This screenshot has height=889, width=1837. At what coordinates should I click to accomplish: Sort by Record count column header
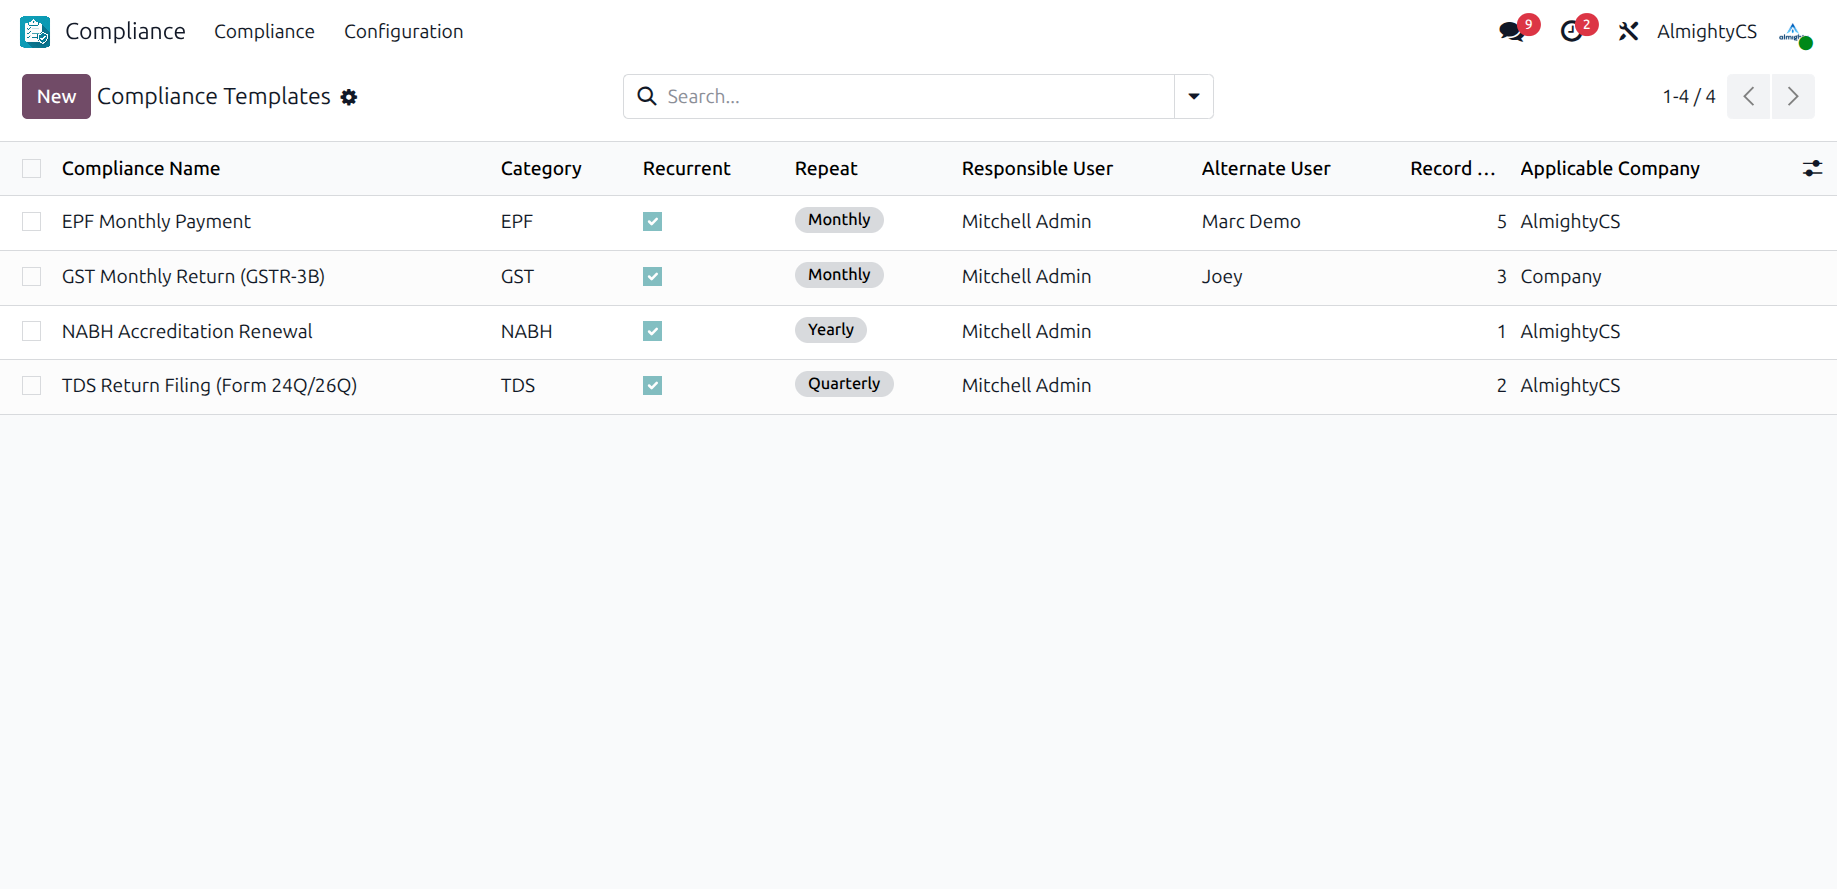(x=1452, y=169)
